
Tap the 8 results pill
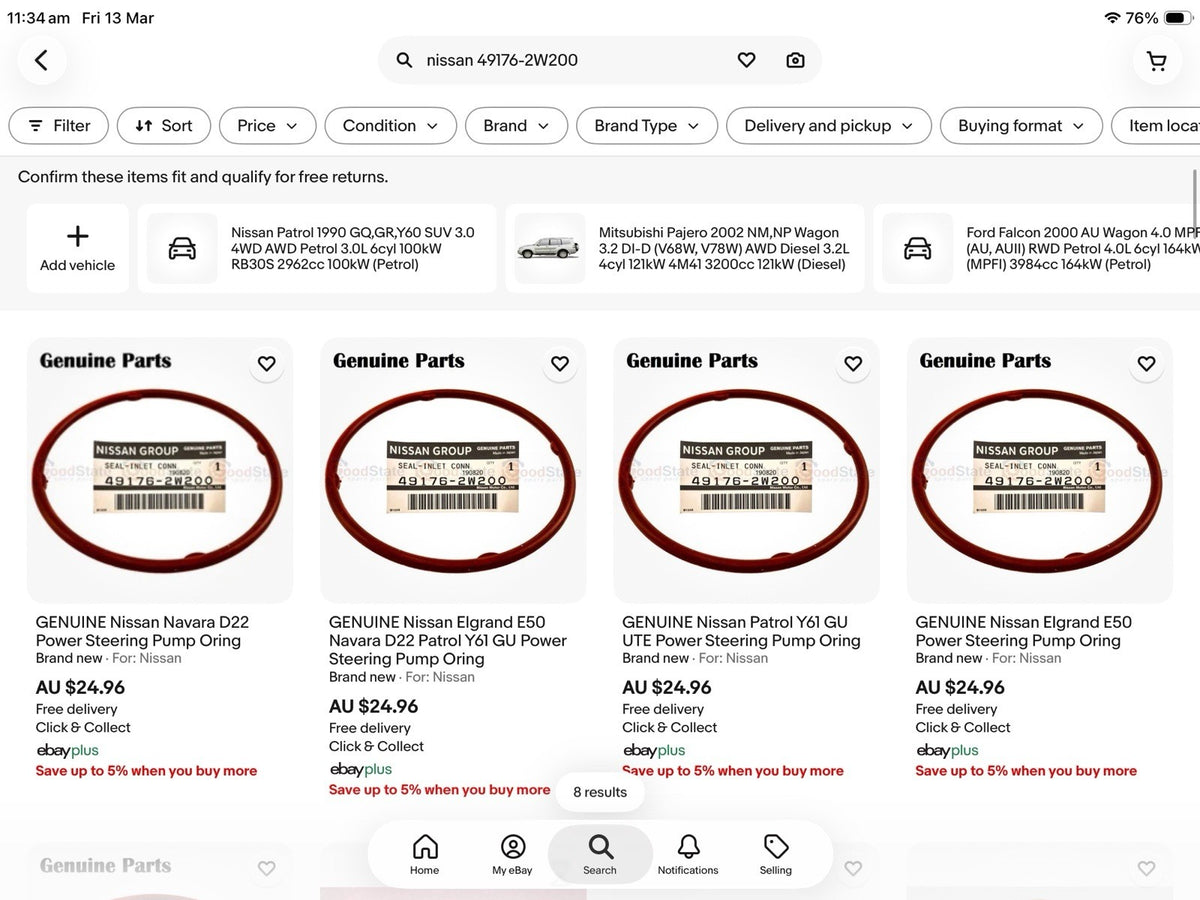coord(600,792)
